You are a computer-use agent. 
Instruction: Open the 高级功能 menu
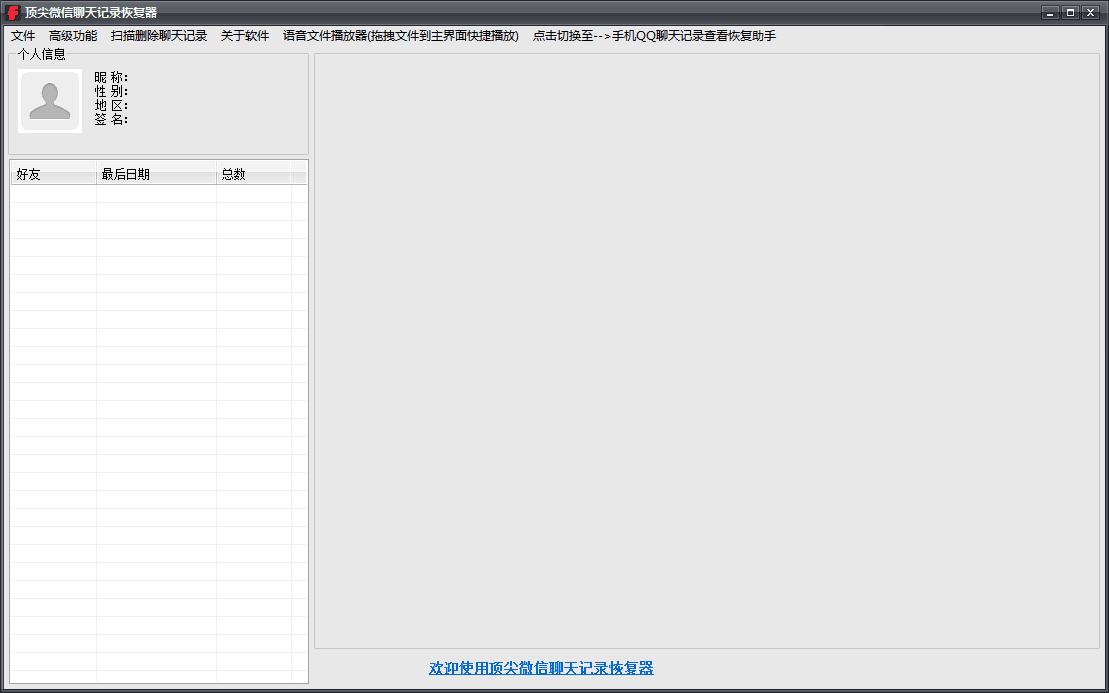(73, 36)
